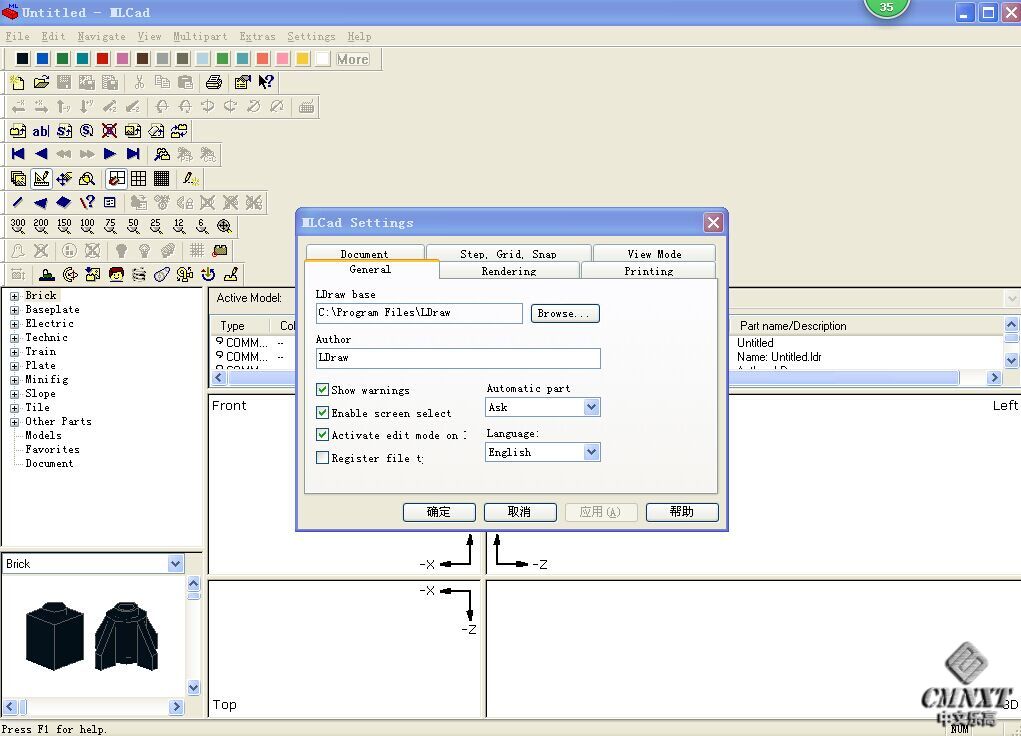Click the 'Name: Untitled.ldr' row text
The image size is (1021, 736).
pos(779,357)
